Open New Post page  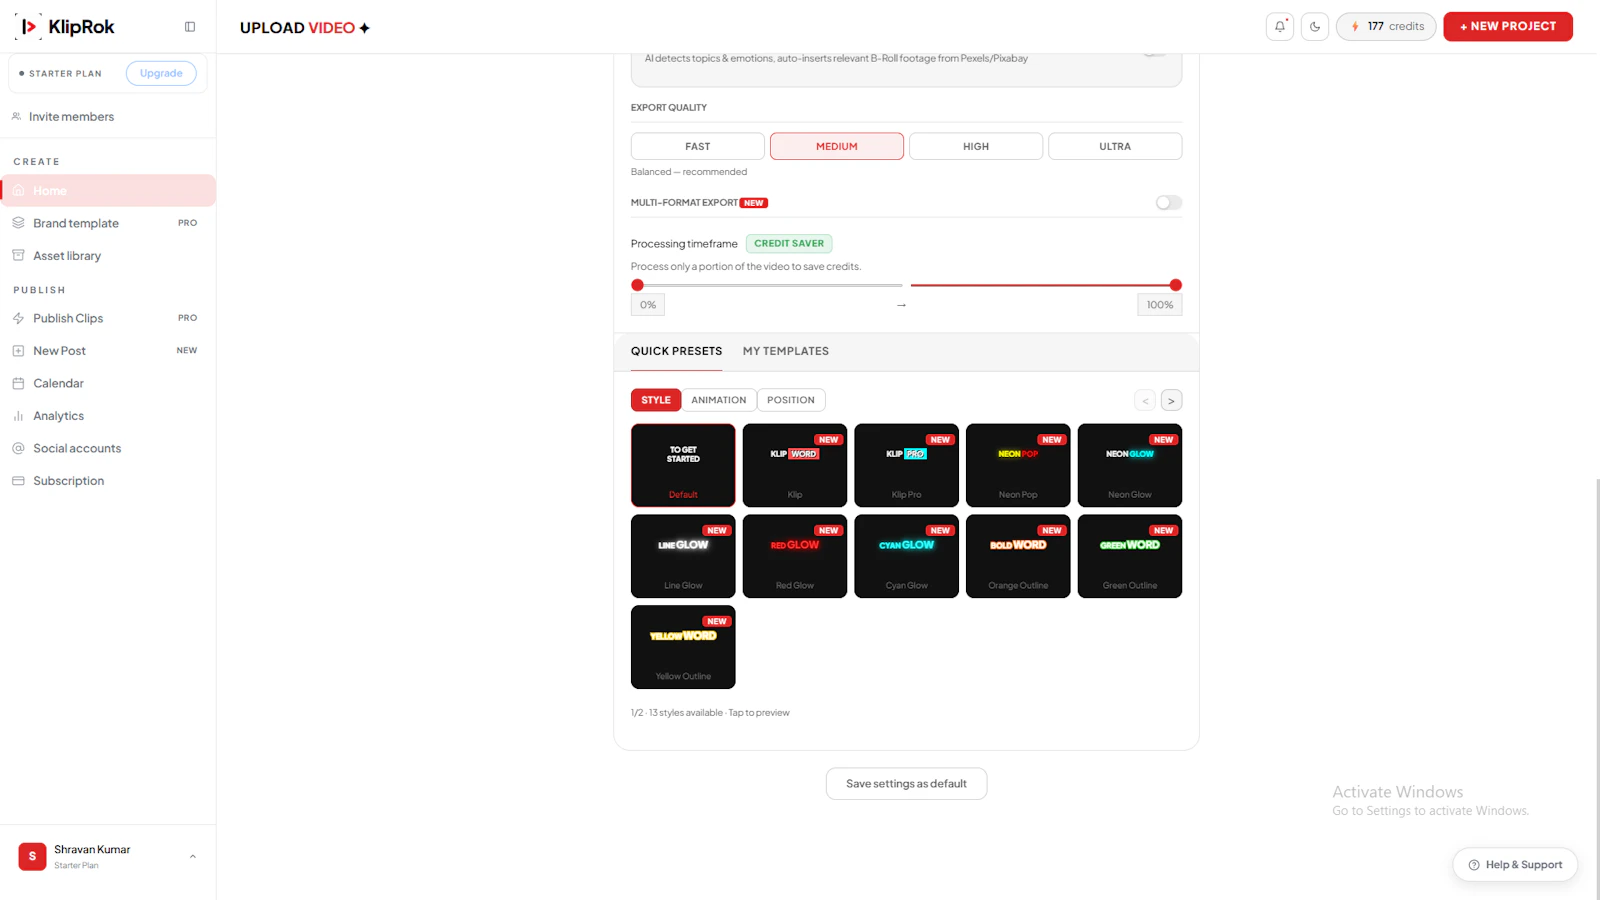[108, 351]
